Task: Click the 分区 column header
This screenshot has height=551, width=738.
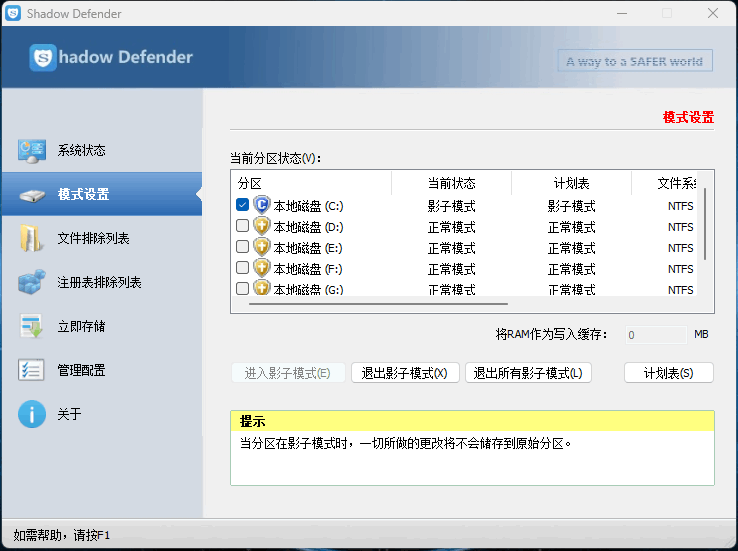Action: click(312, 183)
